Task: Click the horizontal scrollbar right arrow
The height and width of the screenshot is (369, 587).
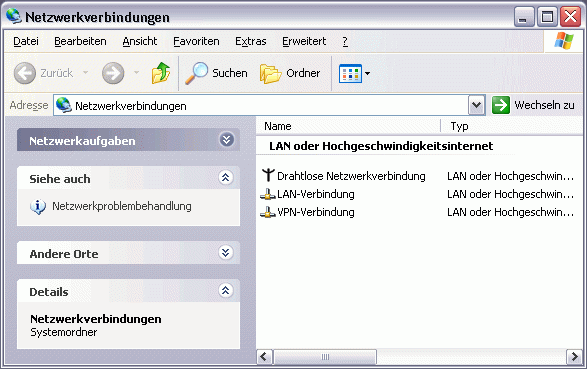Action: [574, 357]
